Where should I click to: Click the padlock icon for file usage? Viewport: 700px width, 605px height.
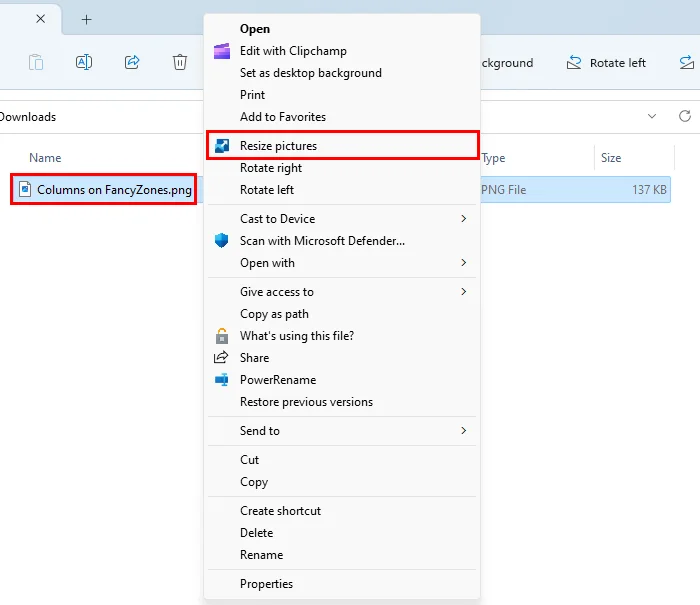pos(222,336)
